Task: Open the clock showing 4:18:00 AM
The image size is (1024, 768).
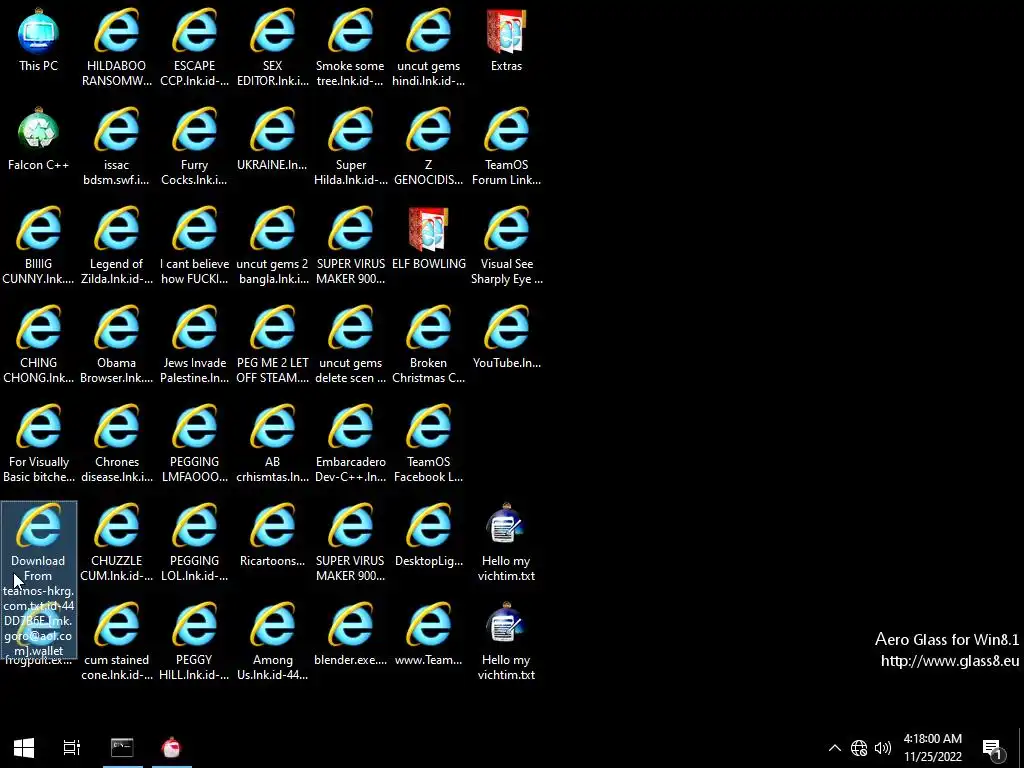Action: point(933,748)
